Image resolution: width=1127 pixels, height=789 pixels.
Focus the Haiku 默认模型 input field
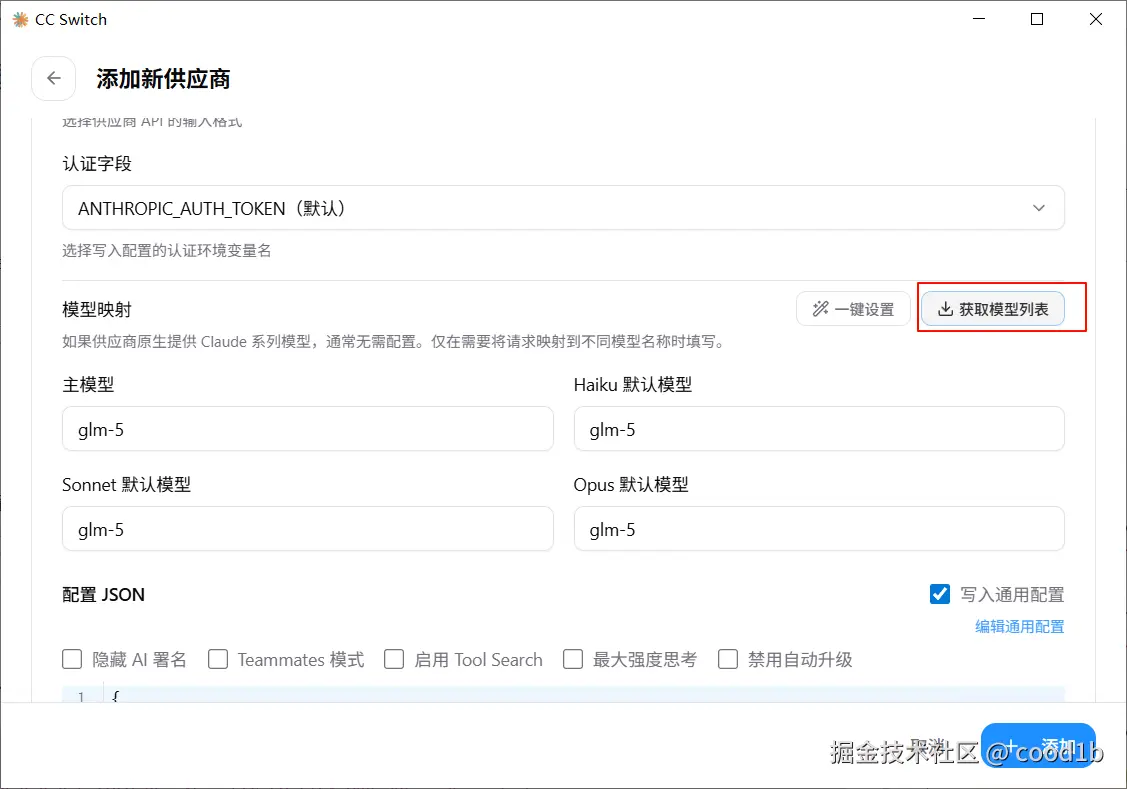(819, 429)
